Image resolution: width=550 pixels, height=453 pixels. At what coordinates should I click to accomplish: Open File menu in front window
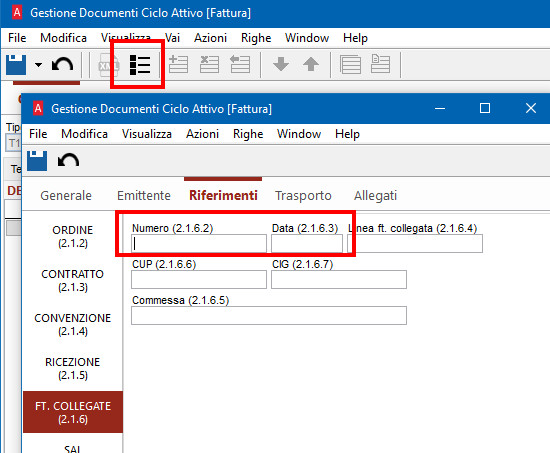[38, 134]
